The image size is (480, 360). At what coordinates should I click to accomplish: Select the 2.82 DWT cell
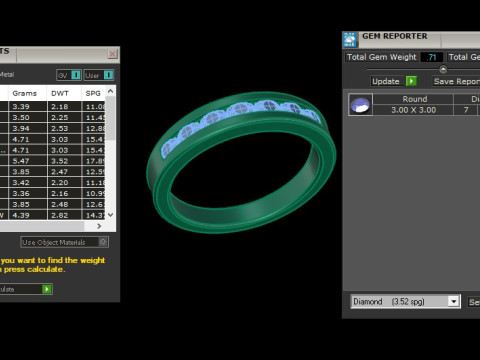coord(65,215)
